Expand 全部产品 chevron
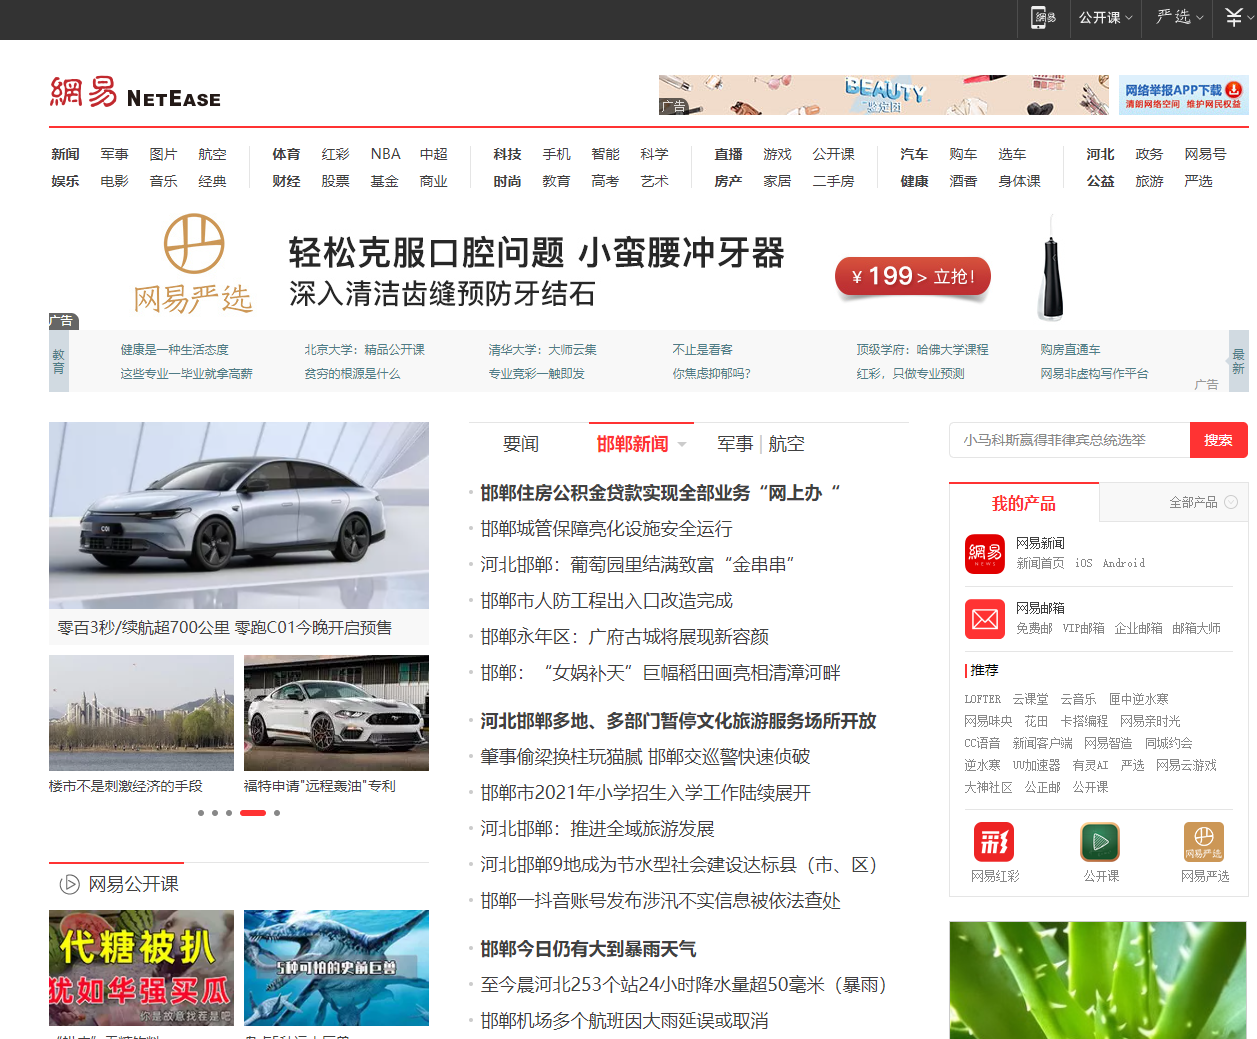This screenshot has height=1039, width=1257. 1231,502
